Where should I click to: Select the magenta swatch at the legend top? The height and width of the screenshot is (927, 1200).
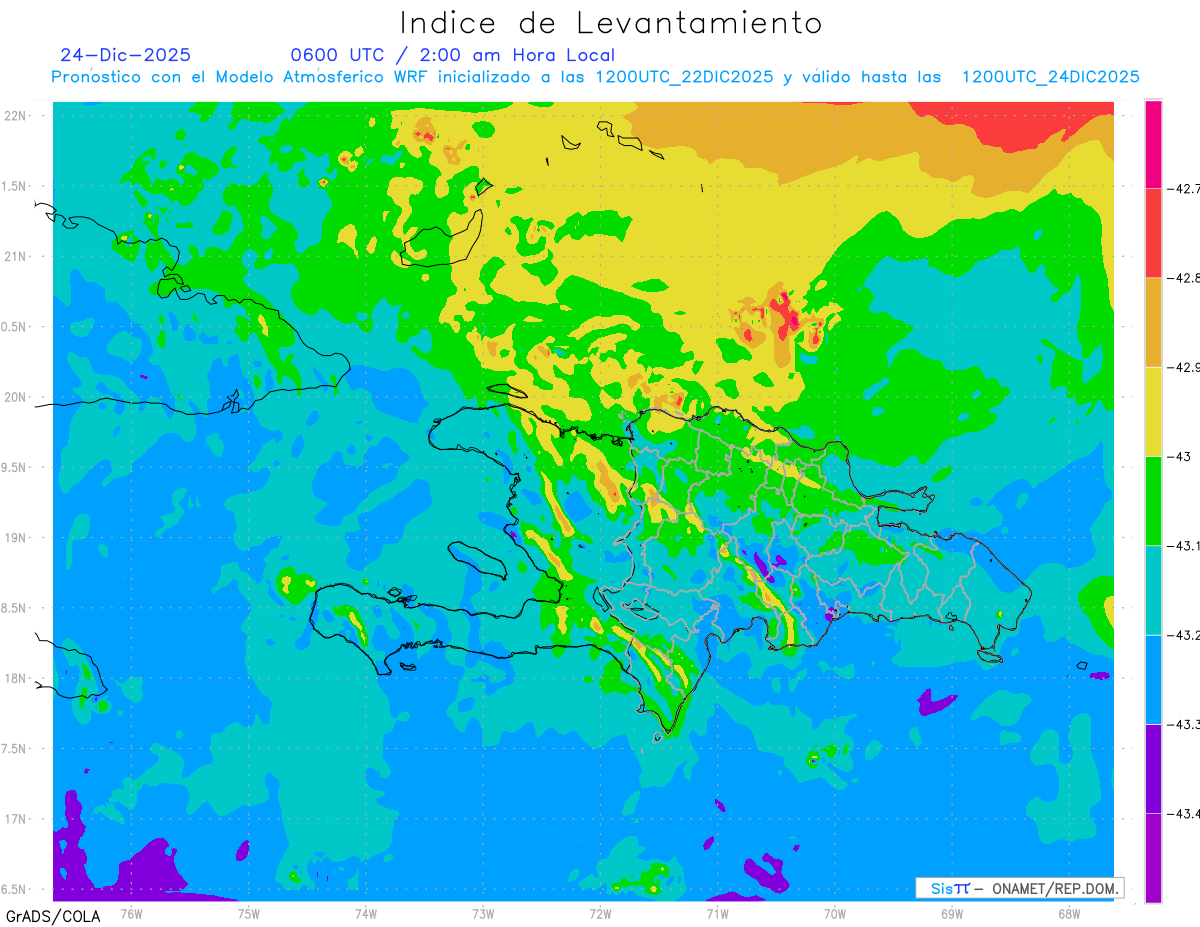point(1153,143)
